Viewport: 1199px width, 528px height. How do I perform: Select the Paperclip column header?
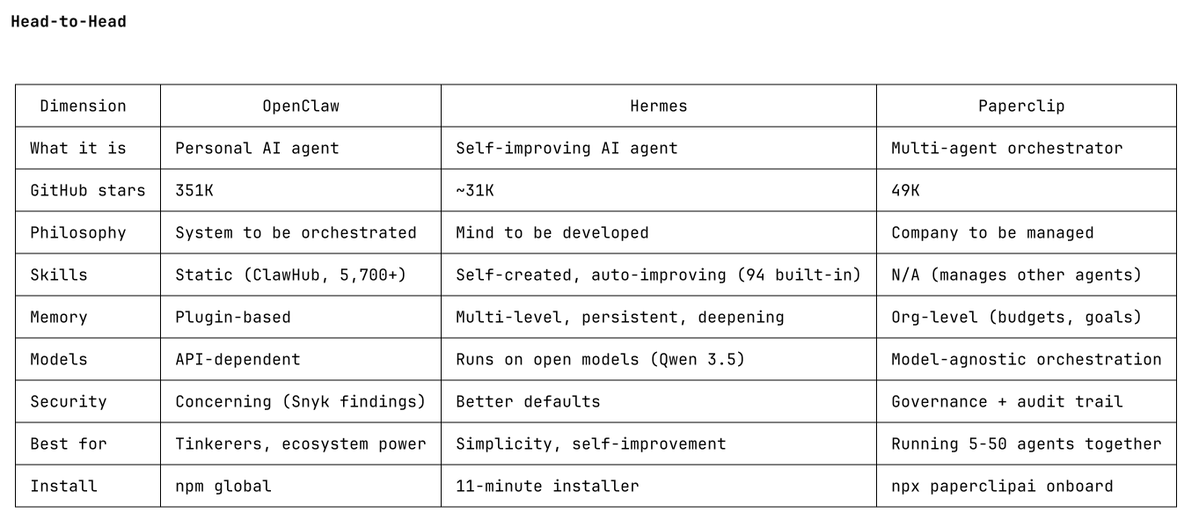1026,106
